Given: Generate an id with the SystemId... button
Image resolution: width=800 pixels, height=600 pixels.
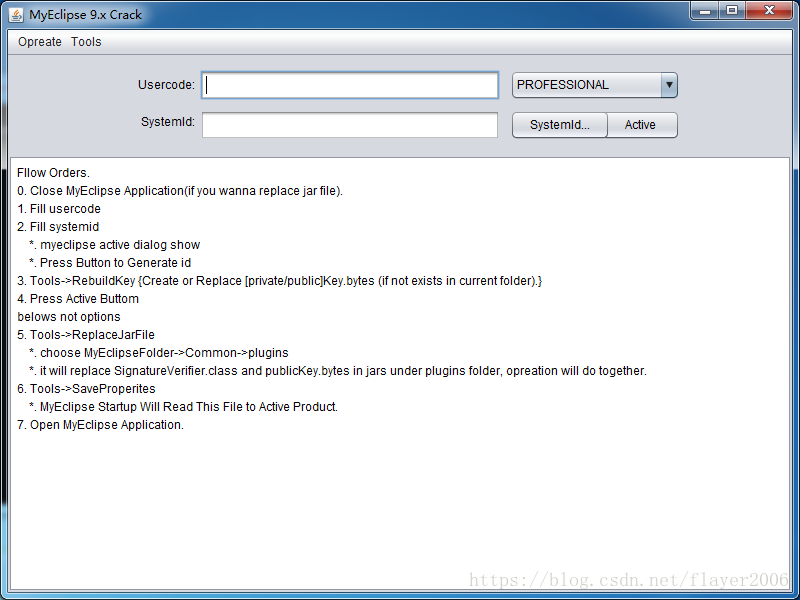Looking at the screenshot, I should pos(560,125).
